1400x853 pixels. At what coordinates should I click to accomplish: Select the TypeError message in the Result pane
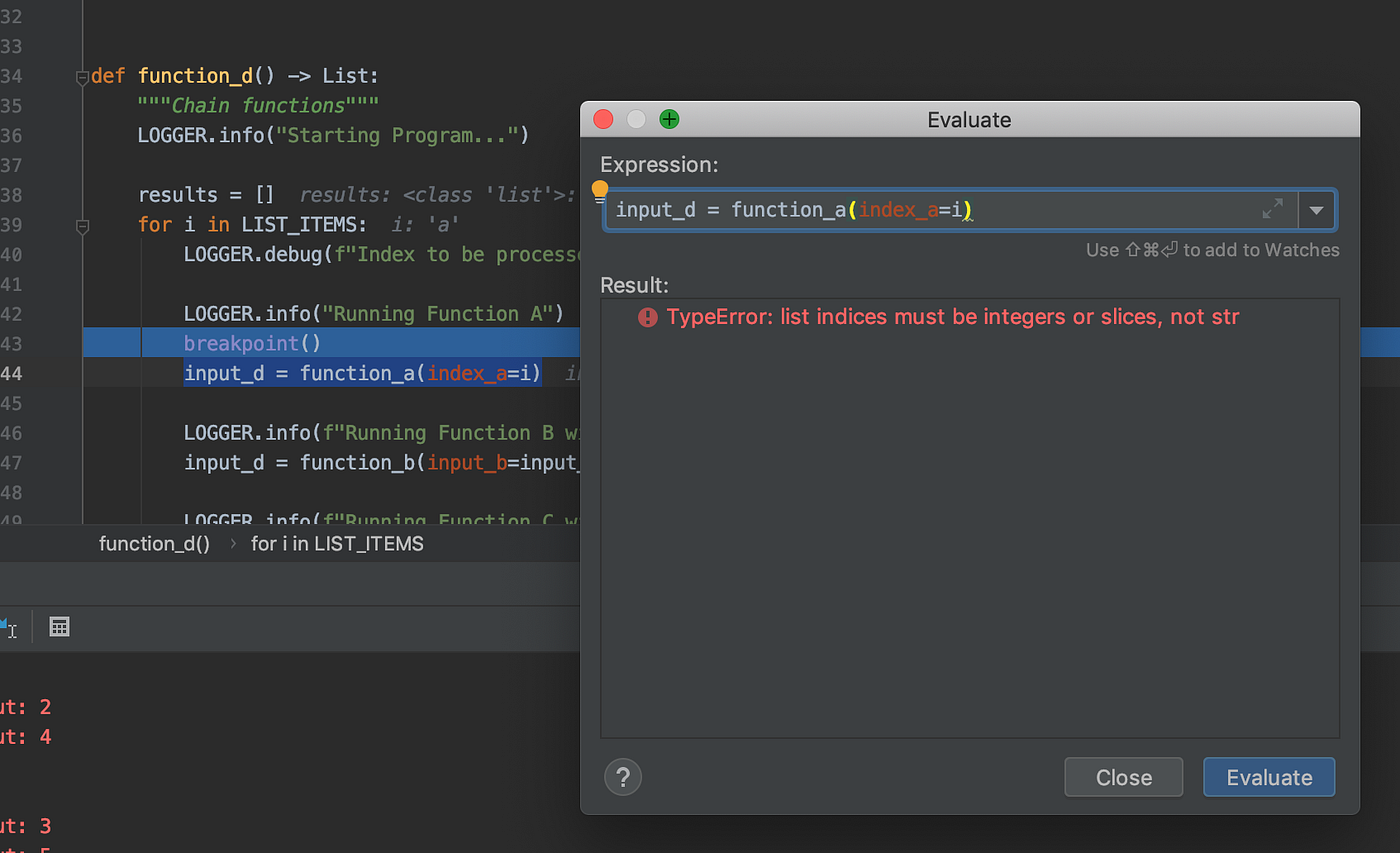click(x=950, y=316)
